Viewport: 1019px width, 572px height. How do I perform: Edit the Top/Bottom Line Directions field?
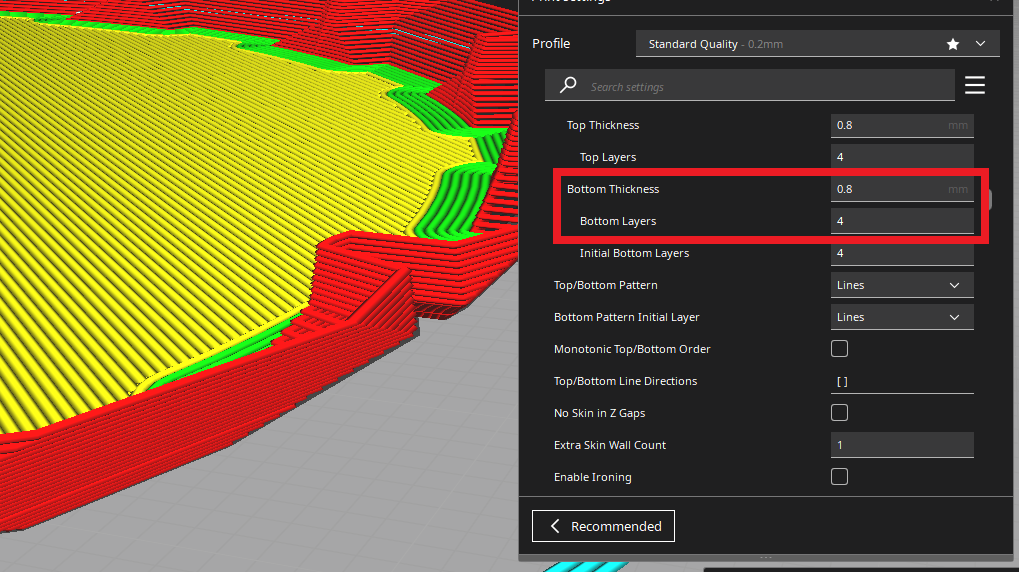tap(902, 381)
